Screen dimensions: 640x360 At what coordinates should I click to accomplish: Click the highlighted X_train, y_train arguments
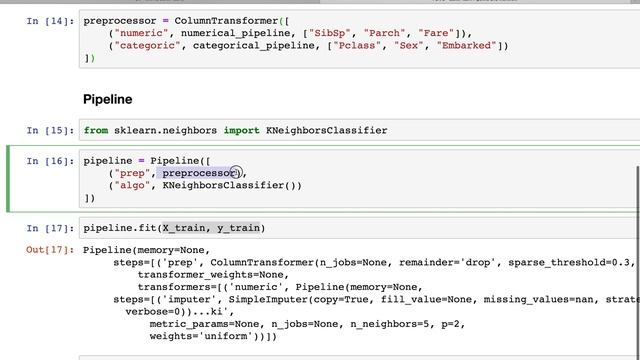tap(211, 228)
